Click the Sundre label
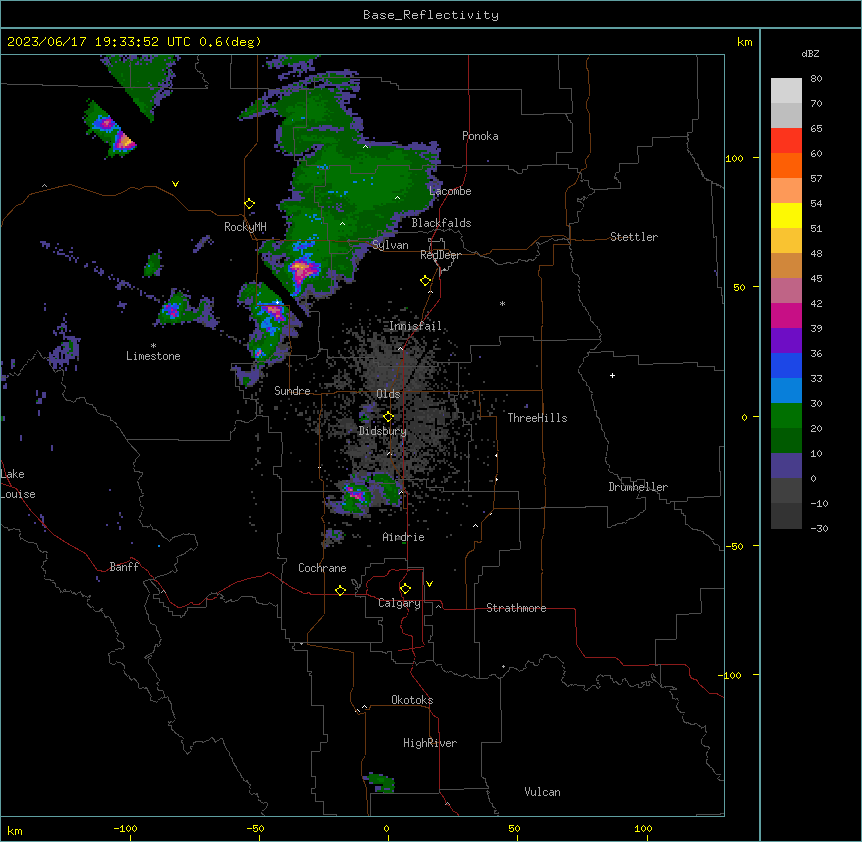 point(292,391)
